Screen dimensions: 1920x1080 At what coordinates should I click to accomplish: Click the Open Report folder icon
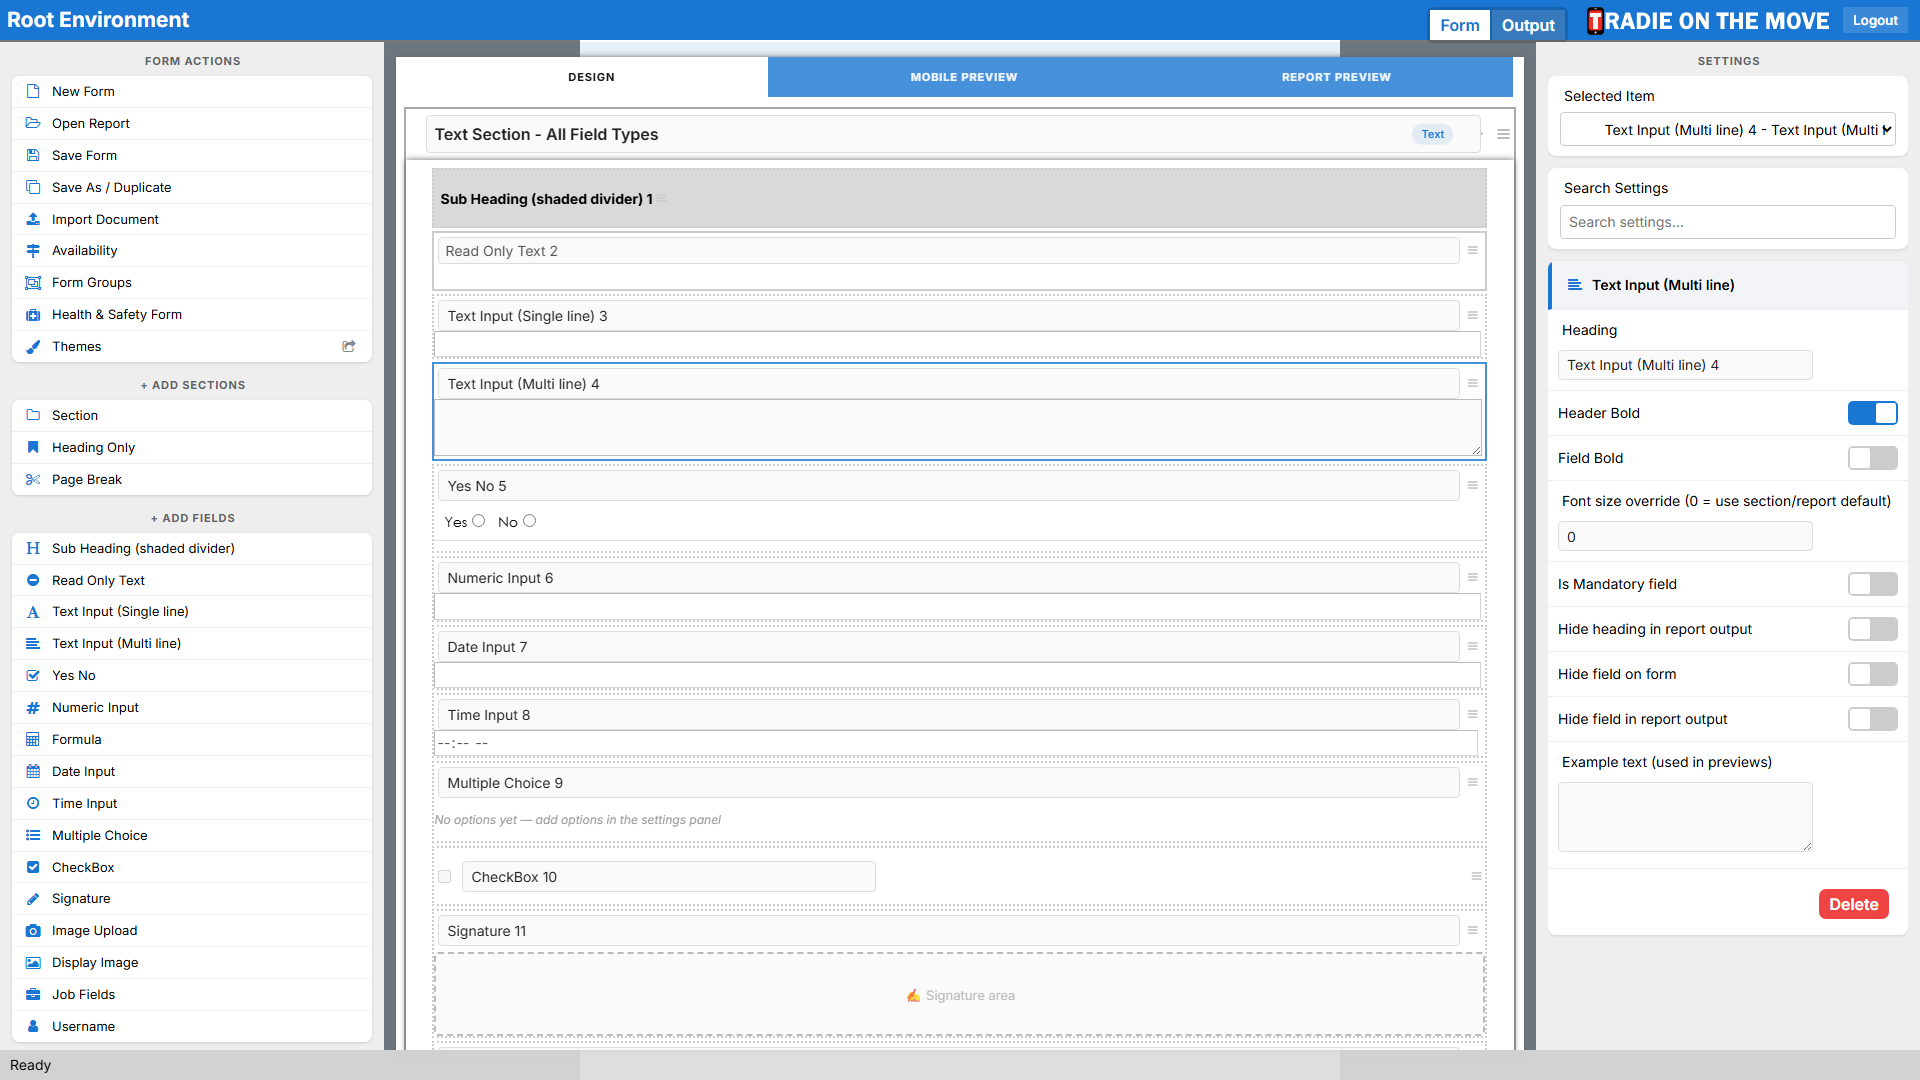(33, 123)
